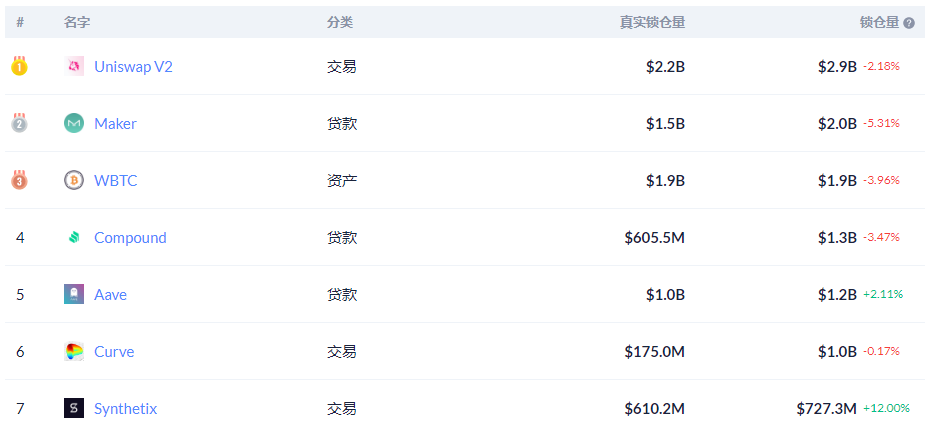Click the Curve rainbow logo icon

click(74, 352)
